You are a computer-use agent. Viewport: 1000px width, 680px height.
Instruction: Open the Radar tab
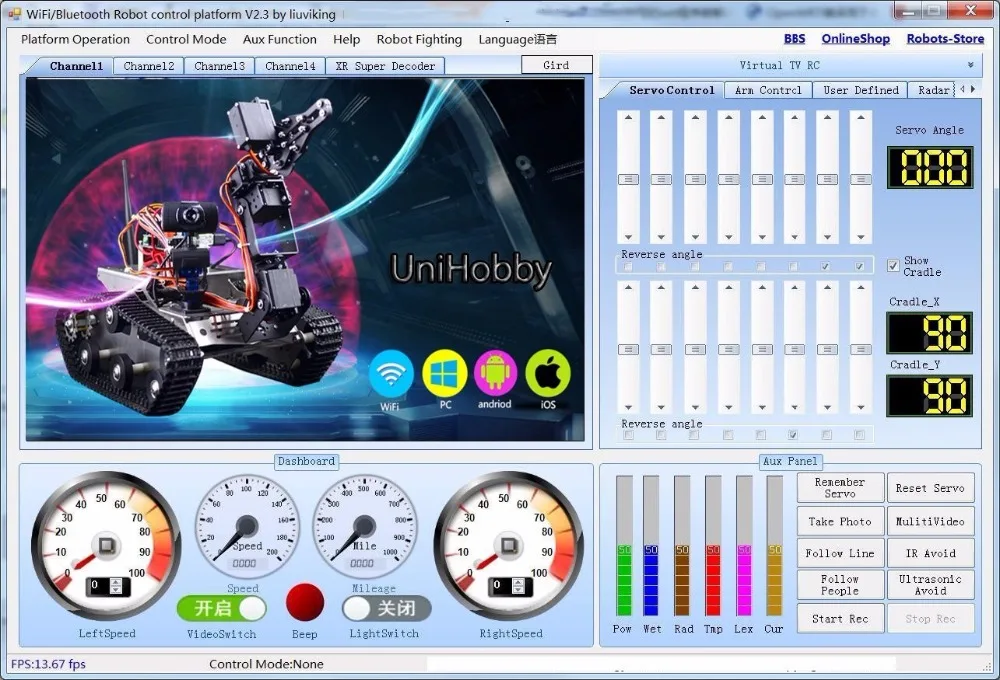(933, 90)
